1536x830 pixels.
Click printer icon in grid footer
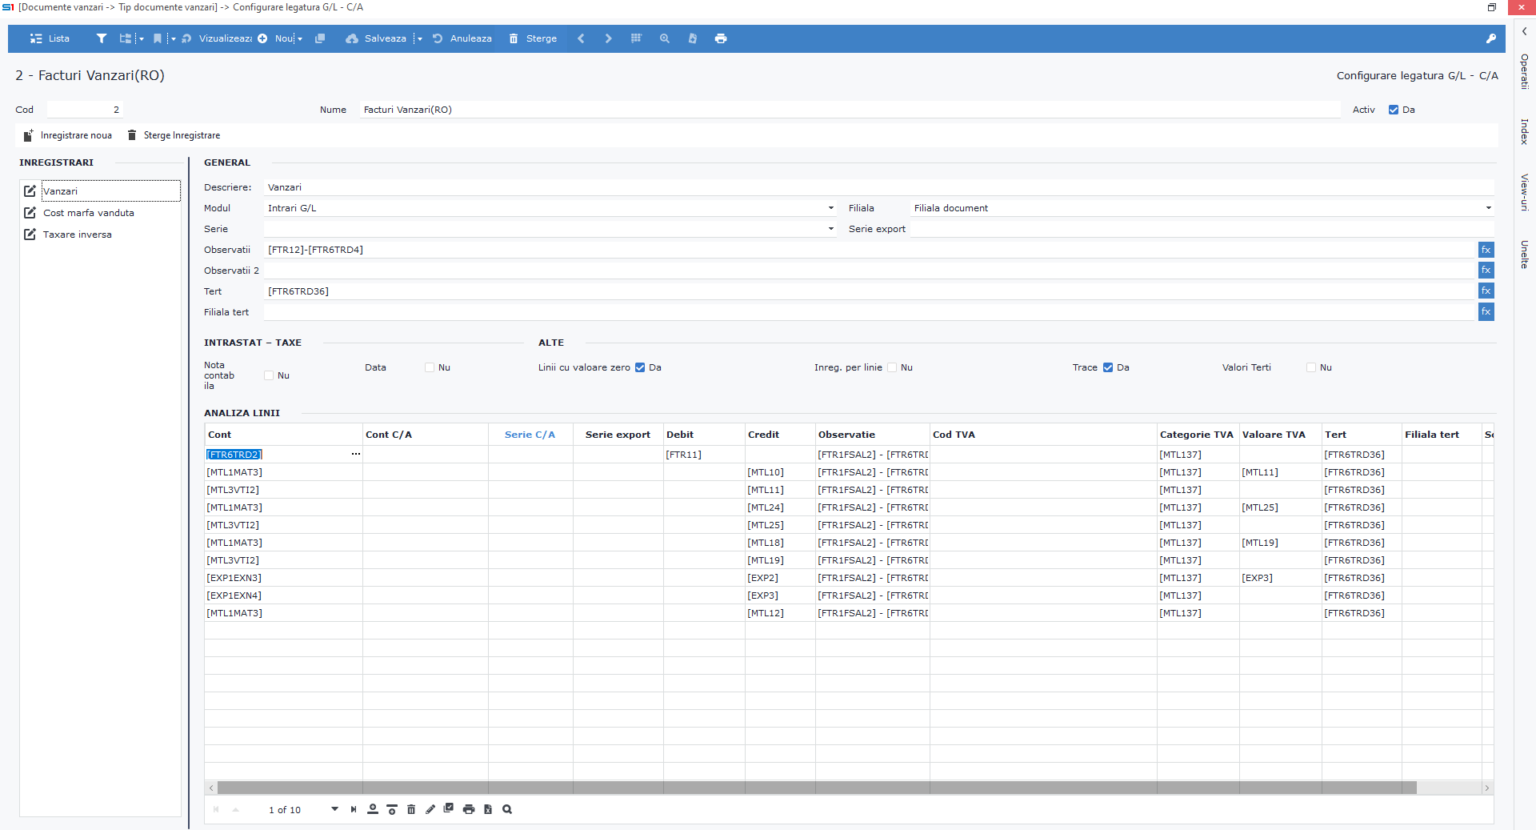(468, 809)
